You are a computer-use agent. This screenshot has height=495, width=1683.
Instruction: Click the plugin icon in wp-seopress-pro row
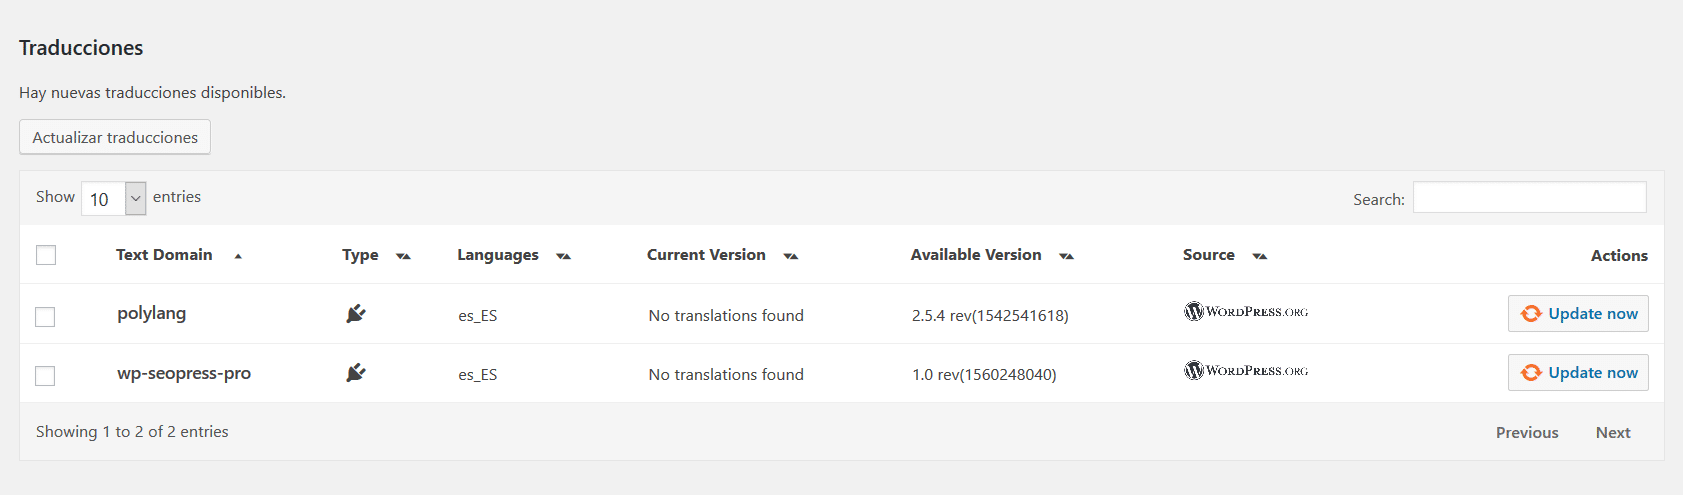[355, 373]
